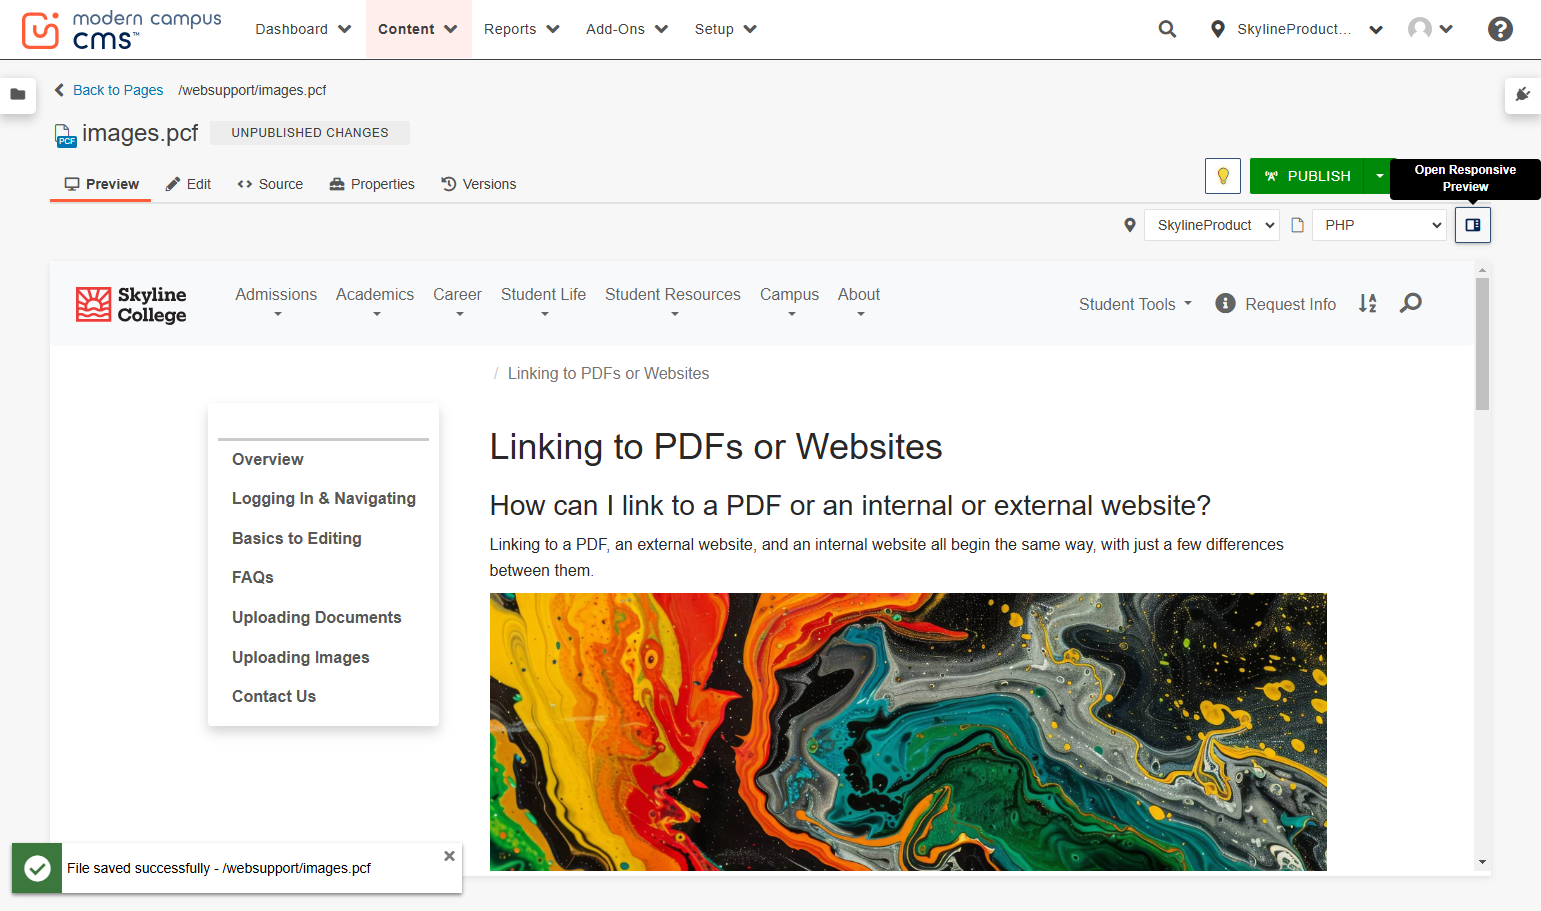
Task: Switch to the Source tab
Action: tap(270, 184)
